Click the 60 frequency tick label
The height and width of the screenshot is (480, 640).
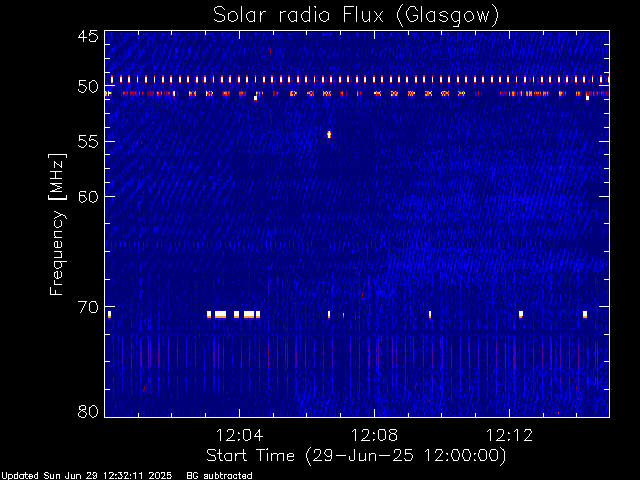[88, 196]
